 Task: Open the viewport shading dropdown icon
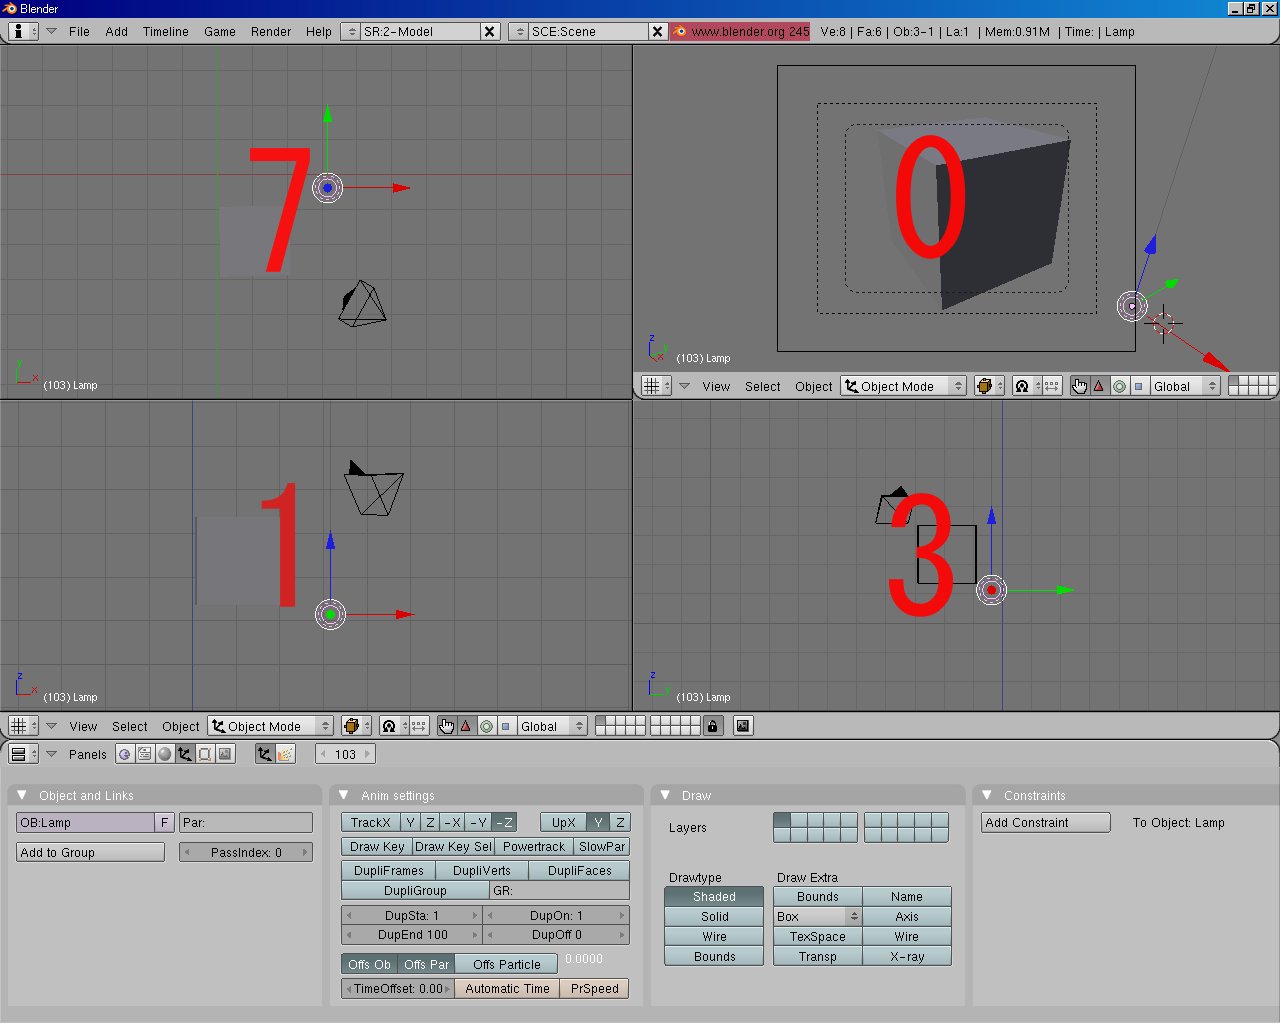click(353, 726)
